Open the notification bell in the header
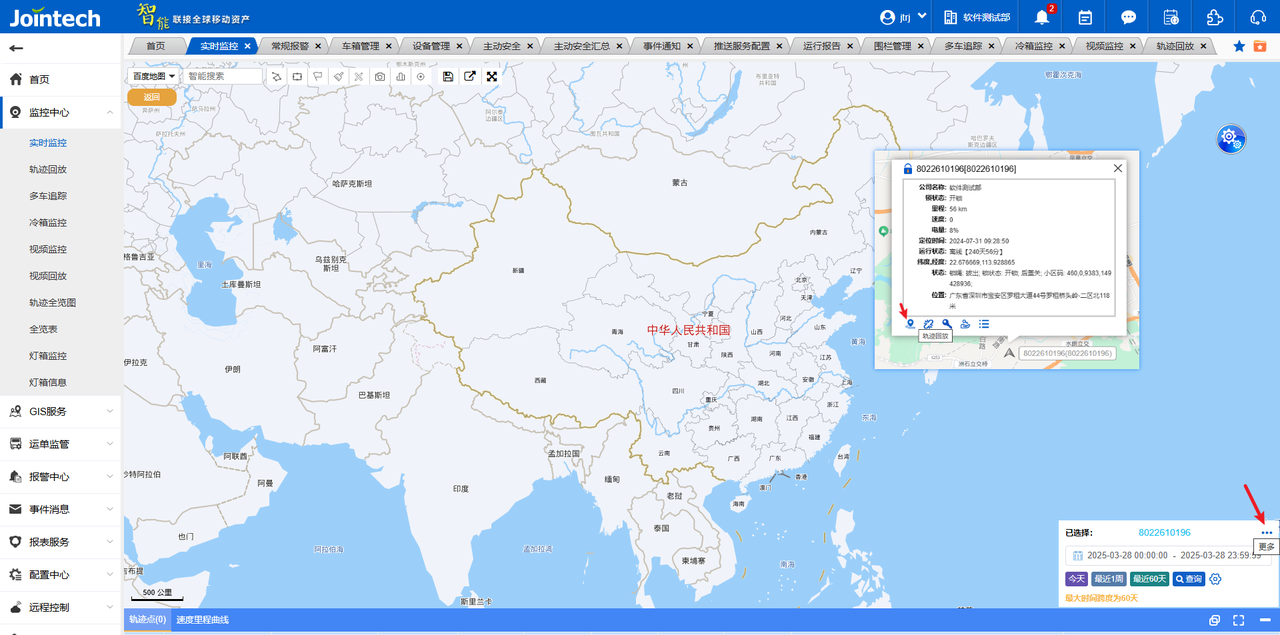Image resolution: width=1280 pixels, height=635 pixels. (1042, 17)
